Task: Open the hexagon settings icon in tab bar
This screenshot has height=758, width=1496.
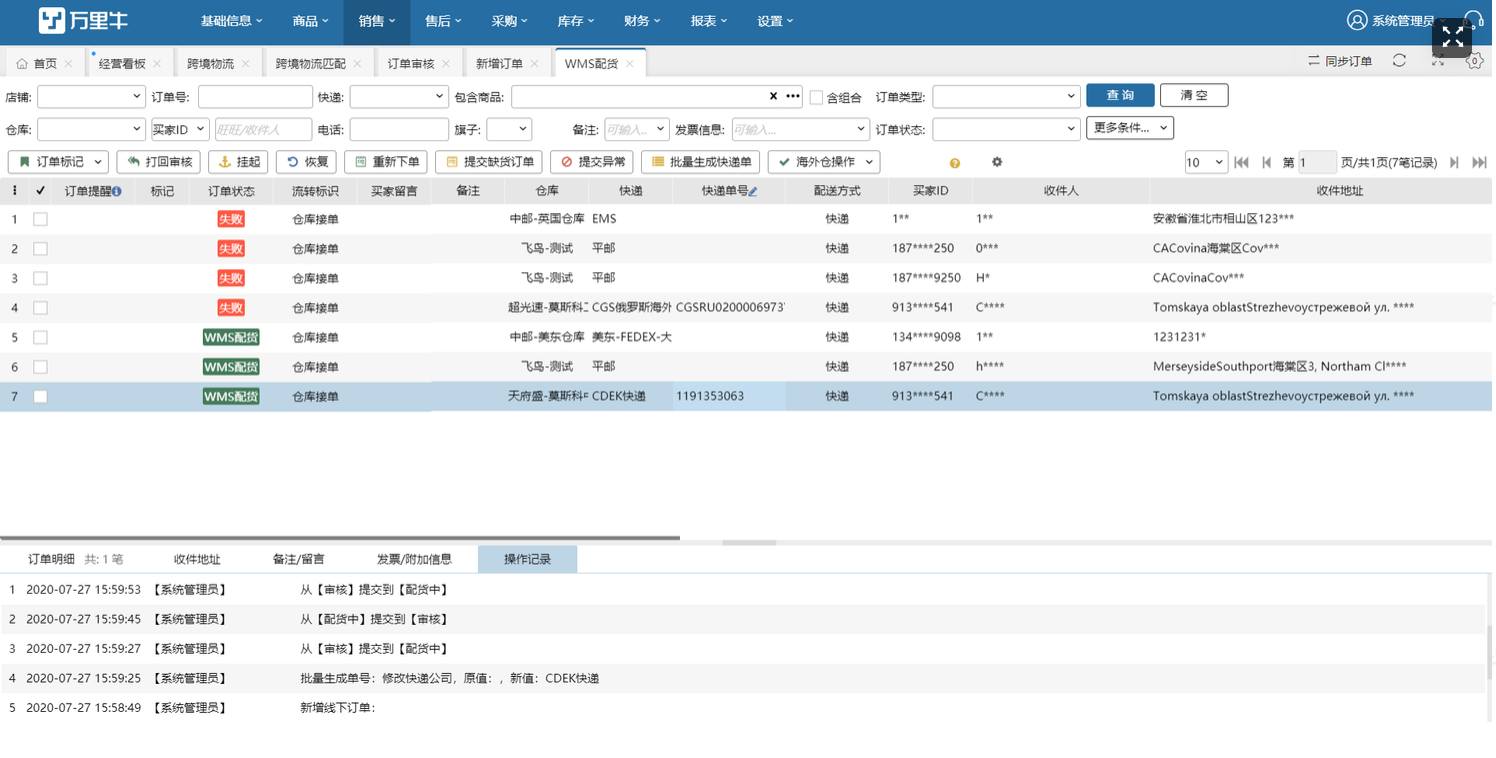Action: (x=1474, y=62)
